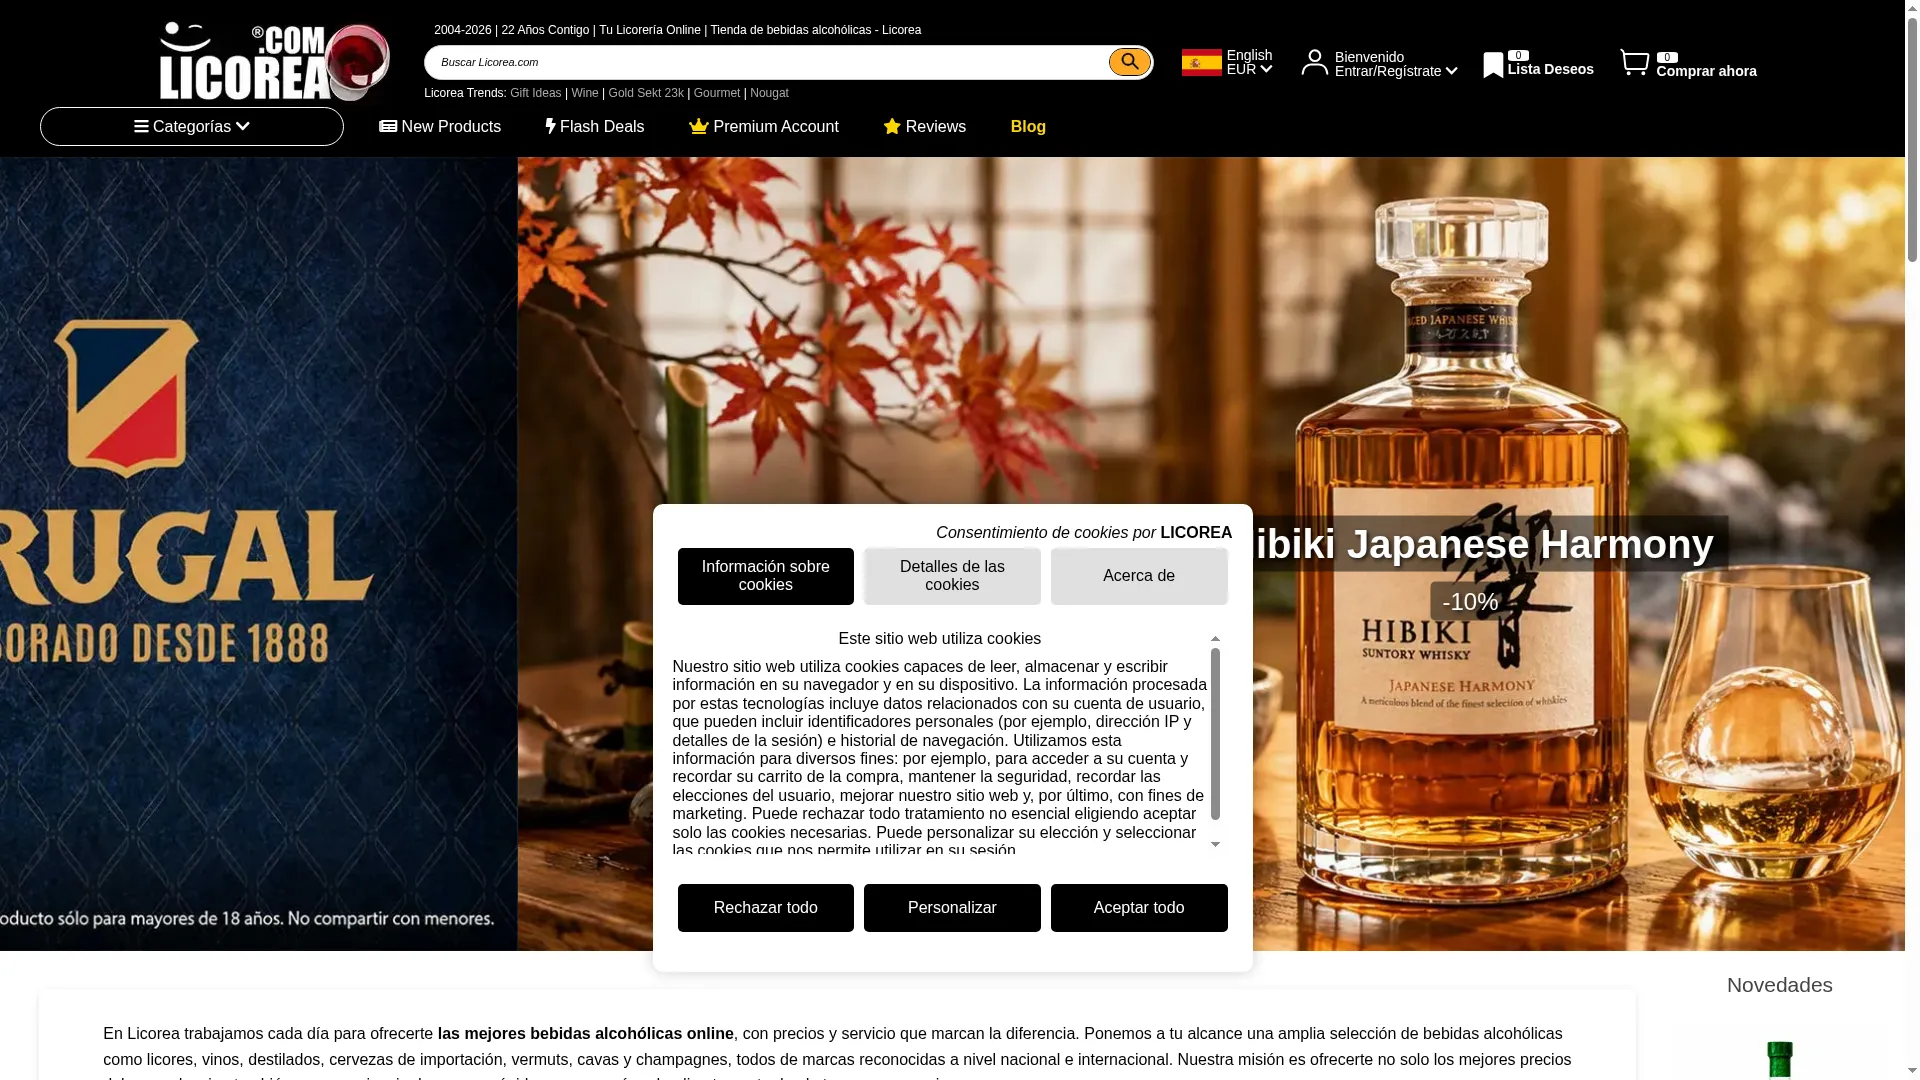Image resolution: width=1920 pixels, height=1080 pixels.
Task: Click the Lista Deseos link
Action: pyautogui.click(x=1550, y=69)
